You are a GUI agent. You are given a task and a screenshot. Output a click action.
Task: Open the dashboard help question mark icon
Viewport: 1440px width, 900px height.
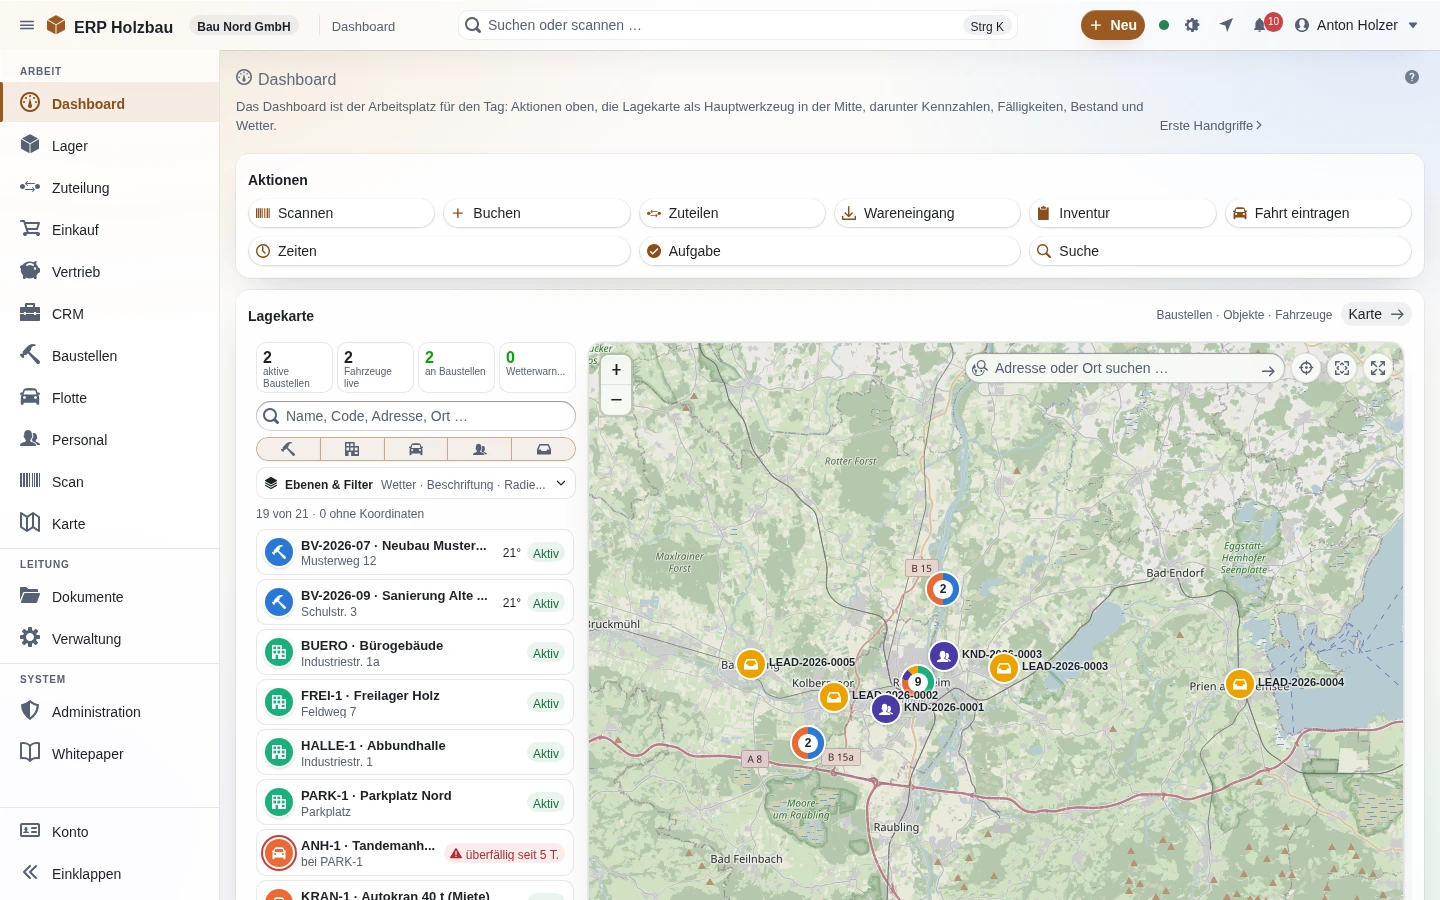(x=1412, y=77)
